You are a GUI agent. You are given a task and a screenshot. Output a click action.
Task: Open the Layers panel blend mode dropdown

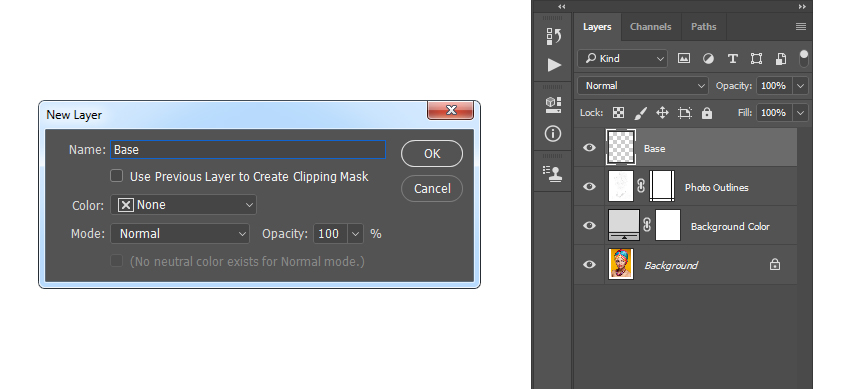click(643, 86)
